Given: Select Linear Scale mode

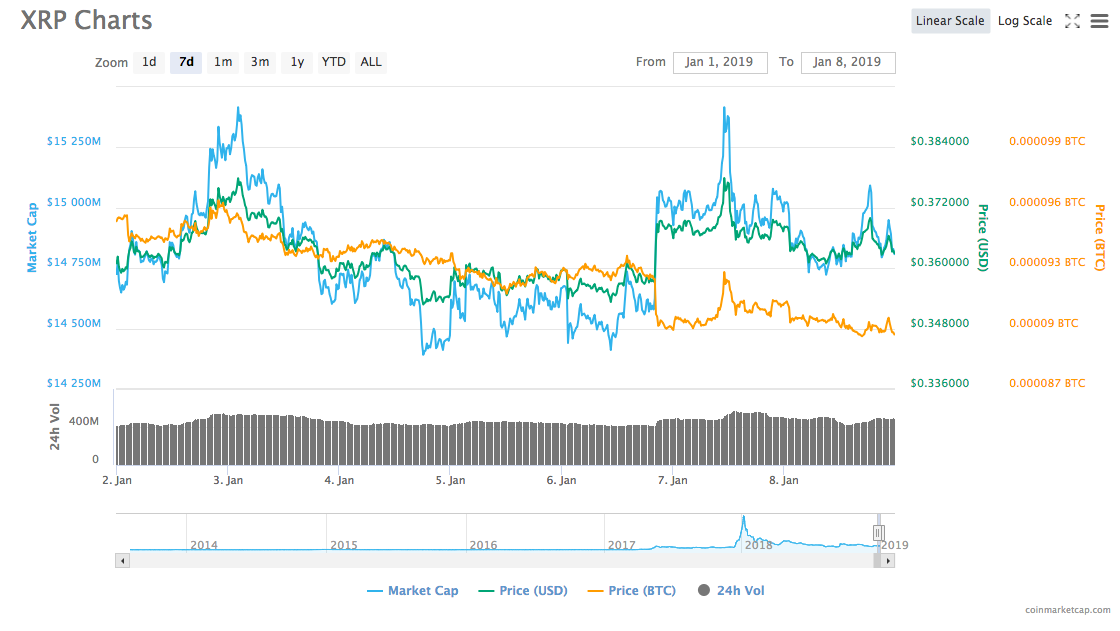Looking at the screenshot, I should (x=949, y=20).
